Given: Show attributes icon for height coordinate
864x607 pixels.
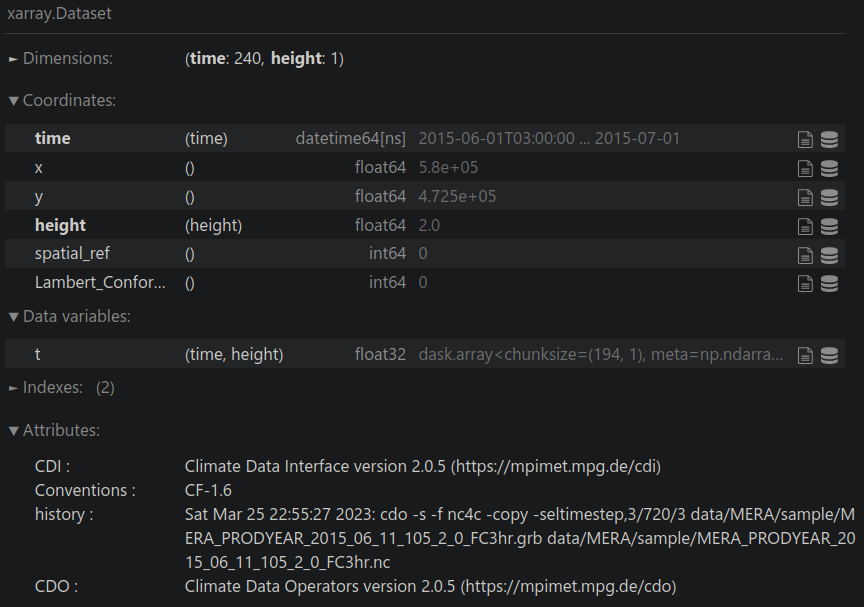Looking at the screenshot, I should 805,226.
